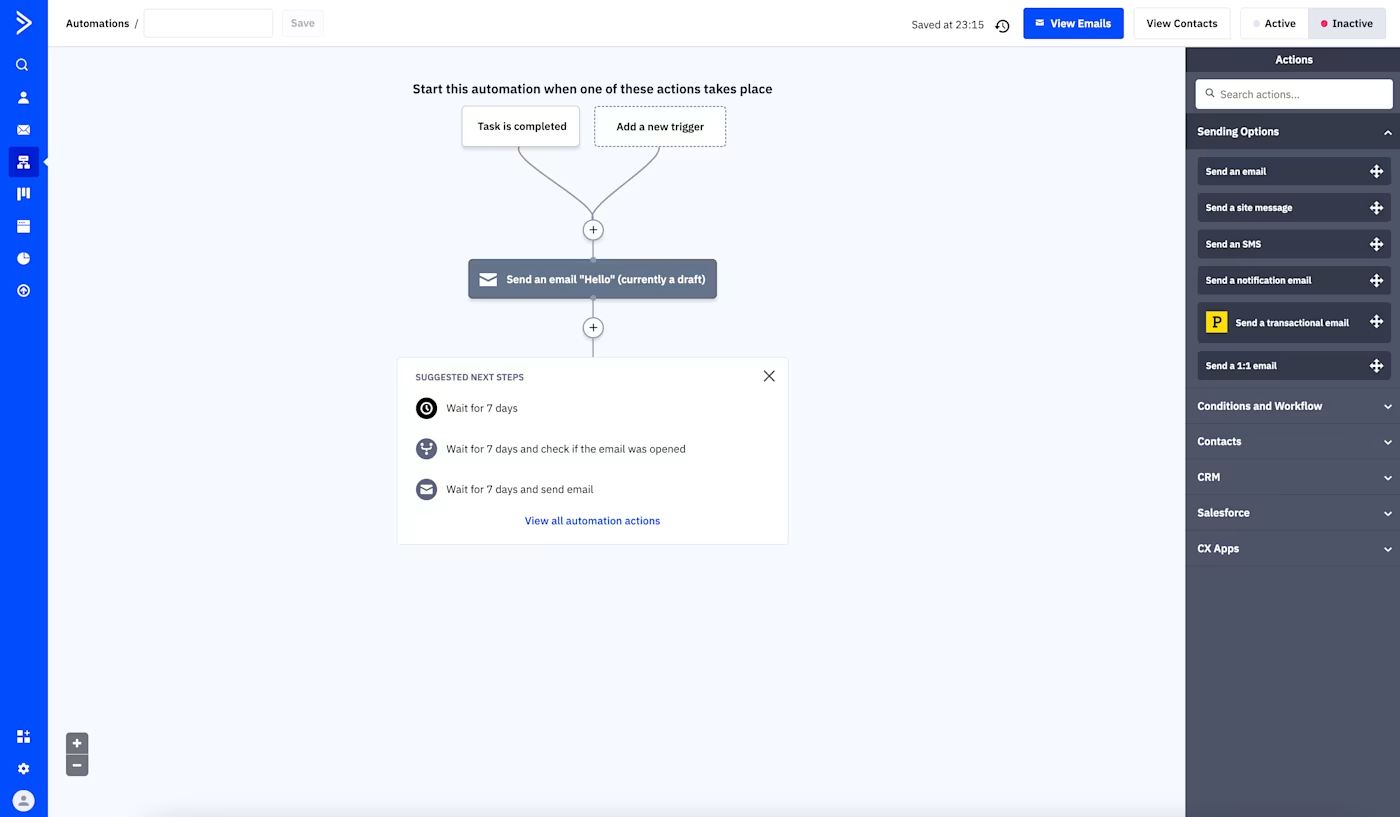
Task: Expand the Salesforce actions section
Action: coord(1293,513)
